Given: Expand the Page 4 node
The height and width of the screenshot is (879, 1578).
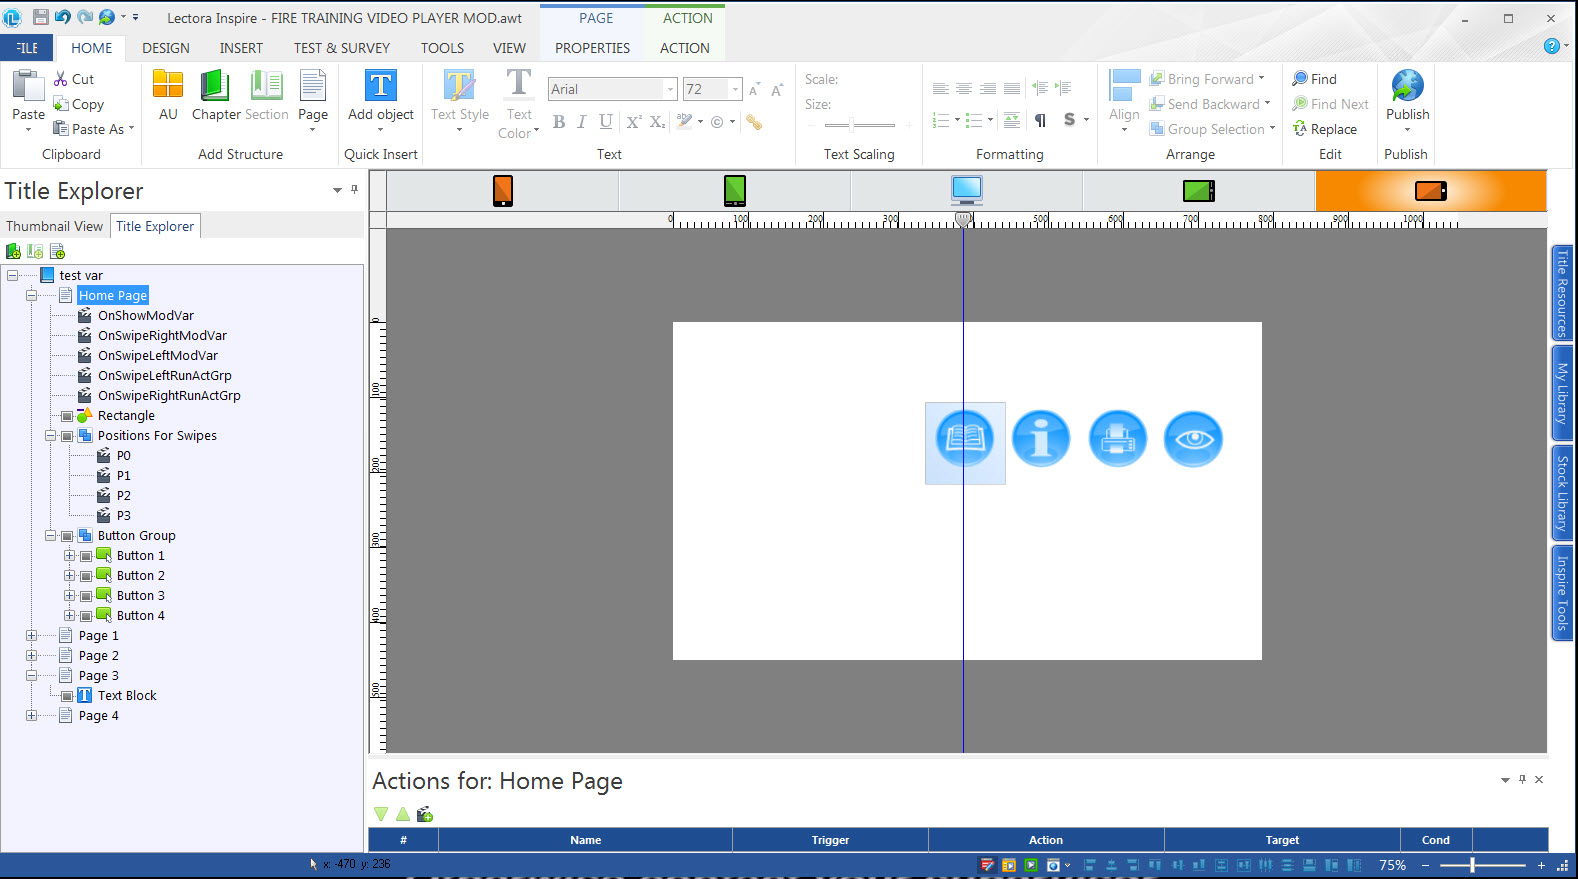Looking at the screenshot, I should tap(31, 716).
